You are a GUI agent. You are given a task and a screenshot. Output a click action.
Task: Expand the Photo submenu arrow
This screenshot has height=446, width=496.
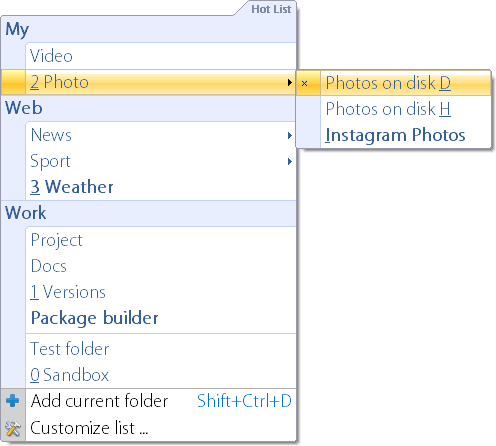pos(289,83)
